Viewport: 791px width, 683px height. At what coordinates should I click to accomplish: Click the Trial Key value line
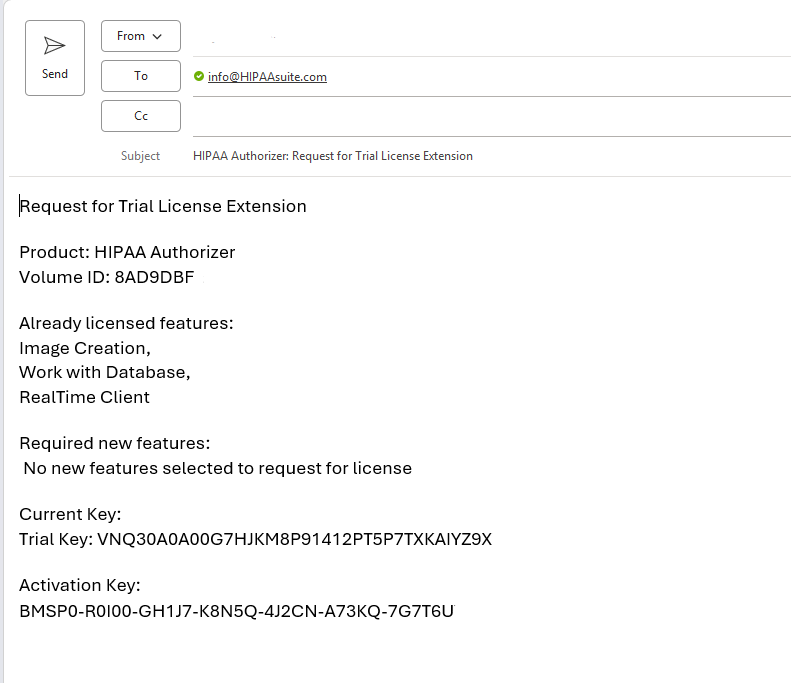point(255,539)
